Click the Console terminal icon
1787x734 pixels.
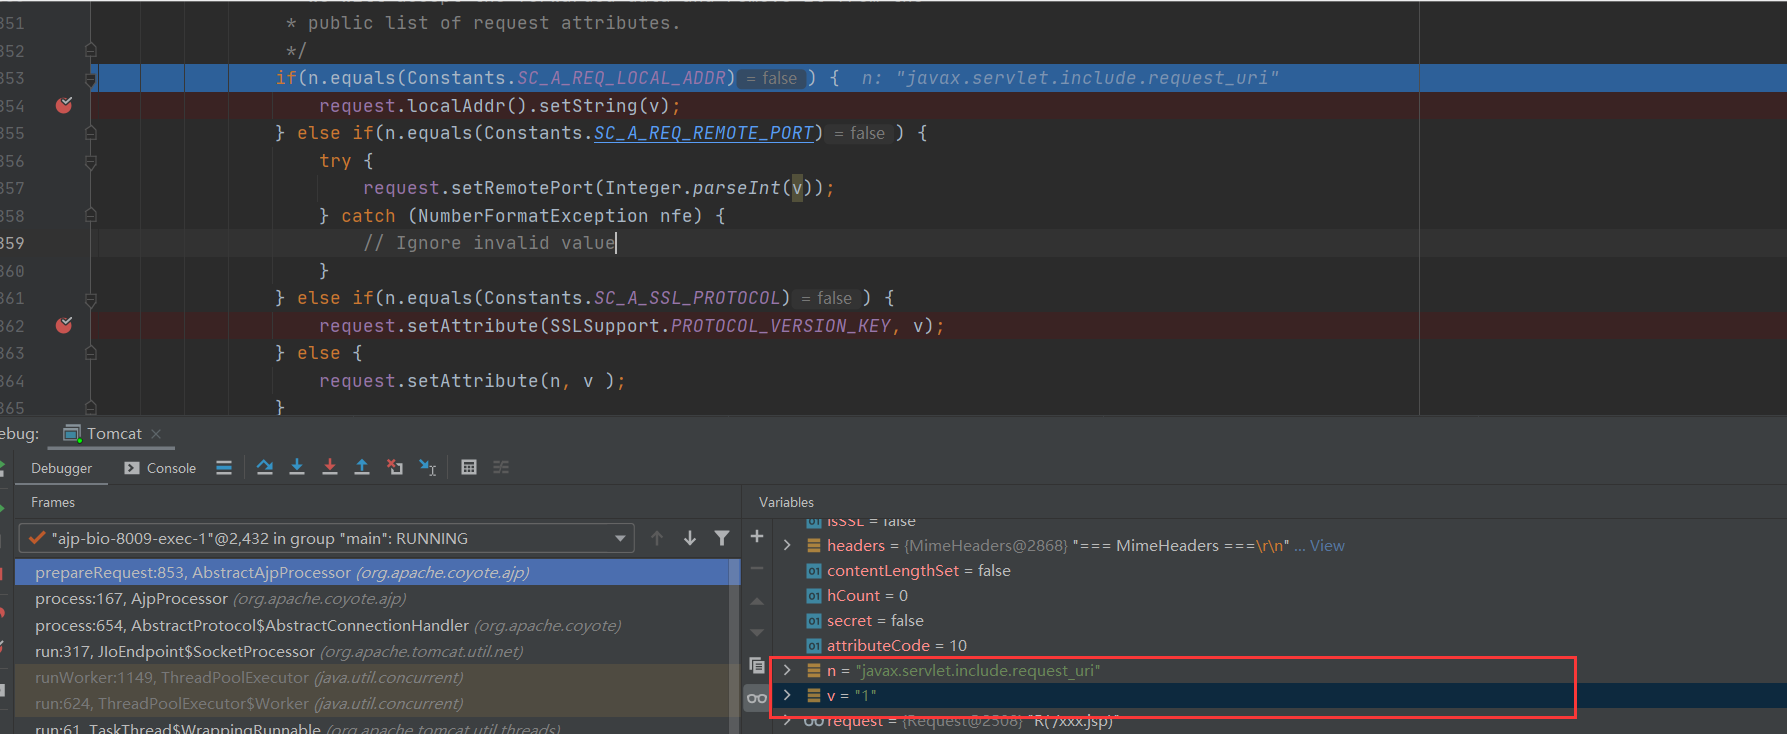132,468
